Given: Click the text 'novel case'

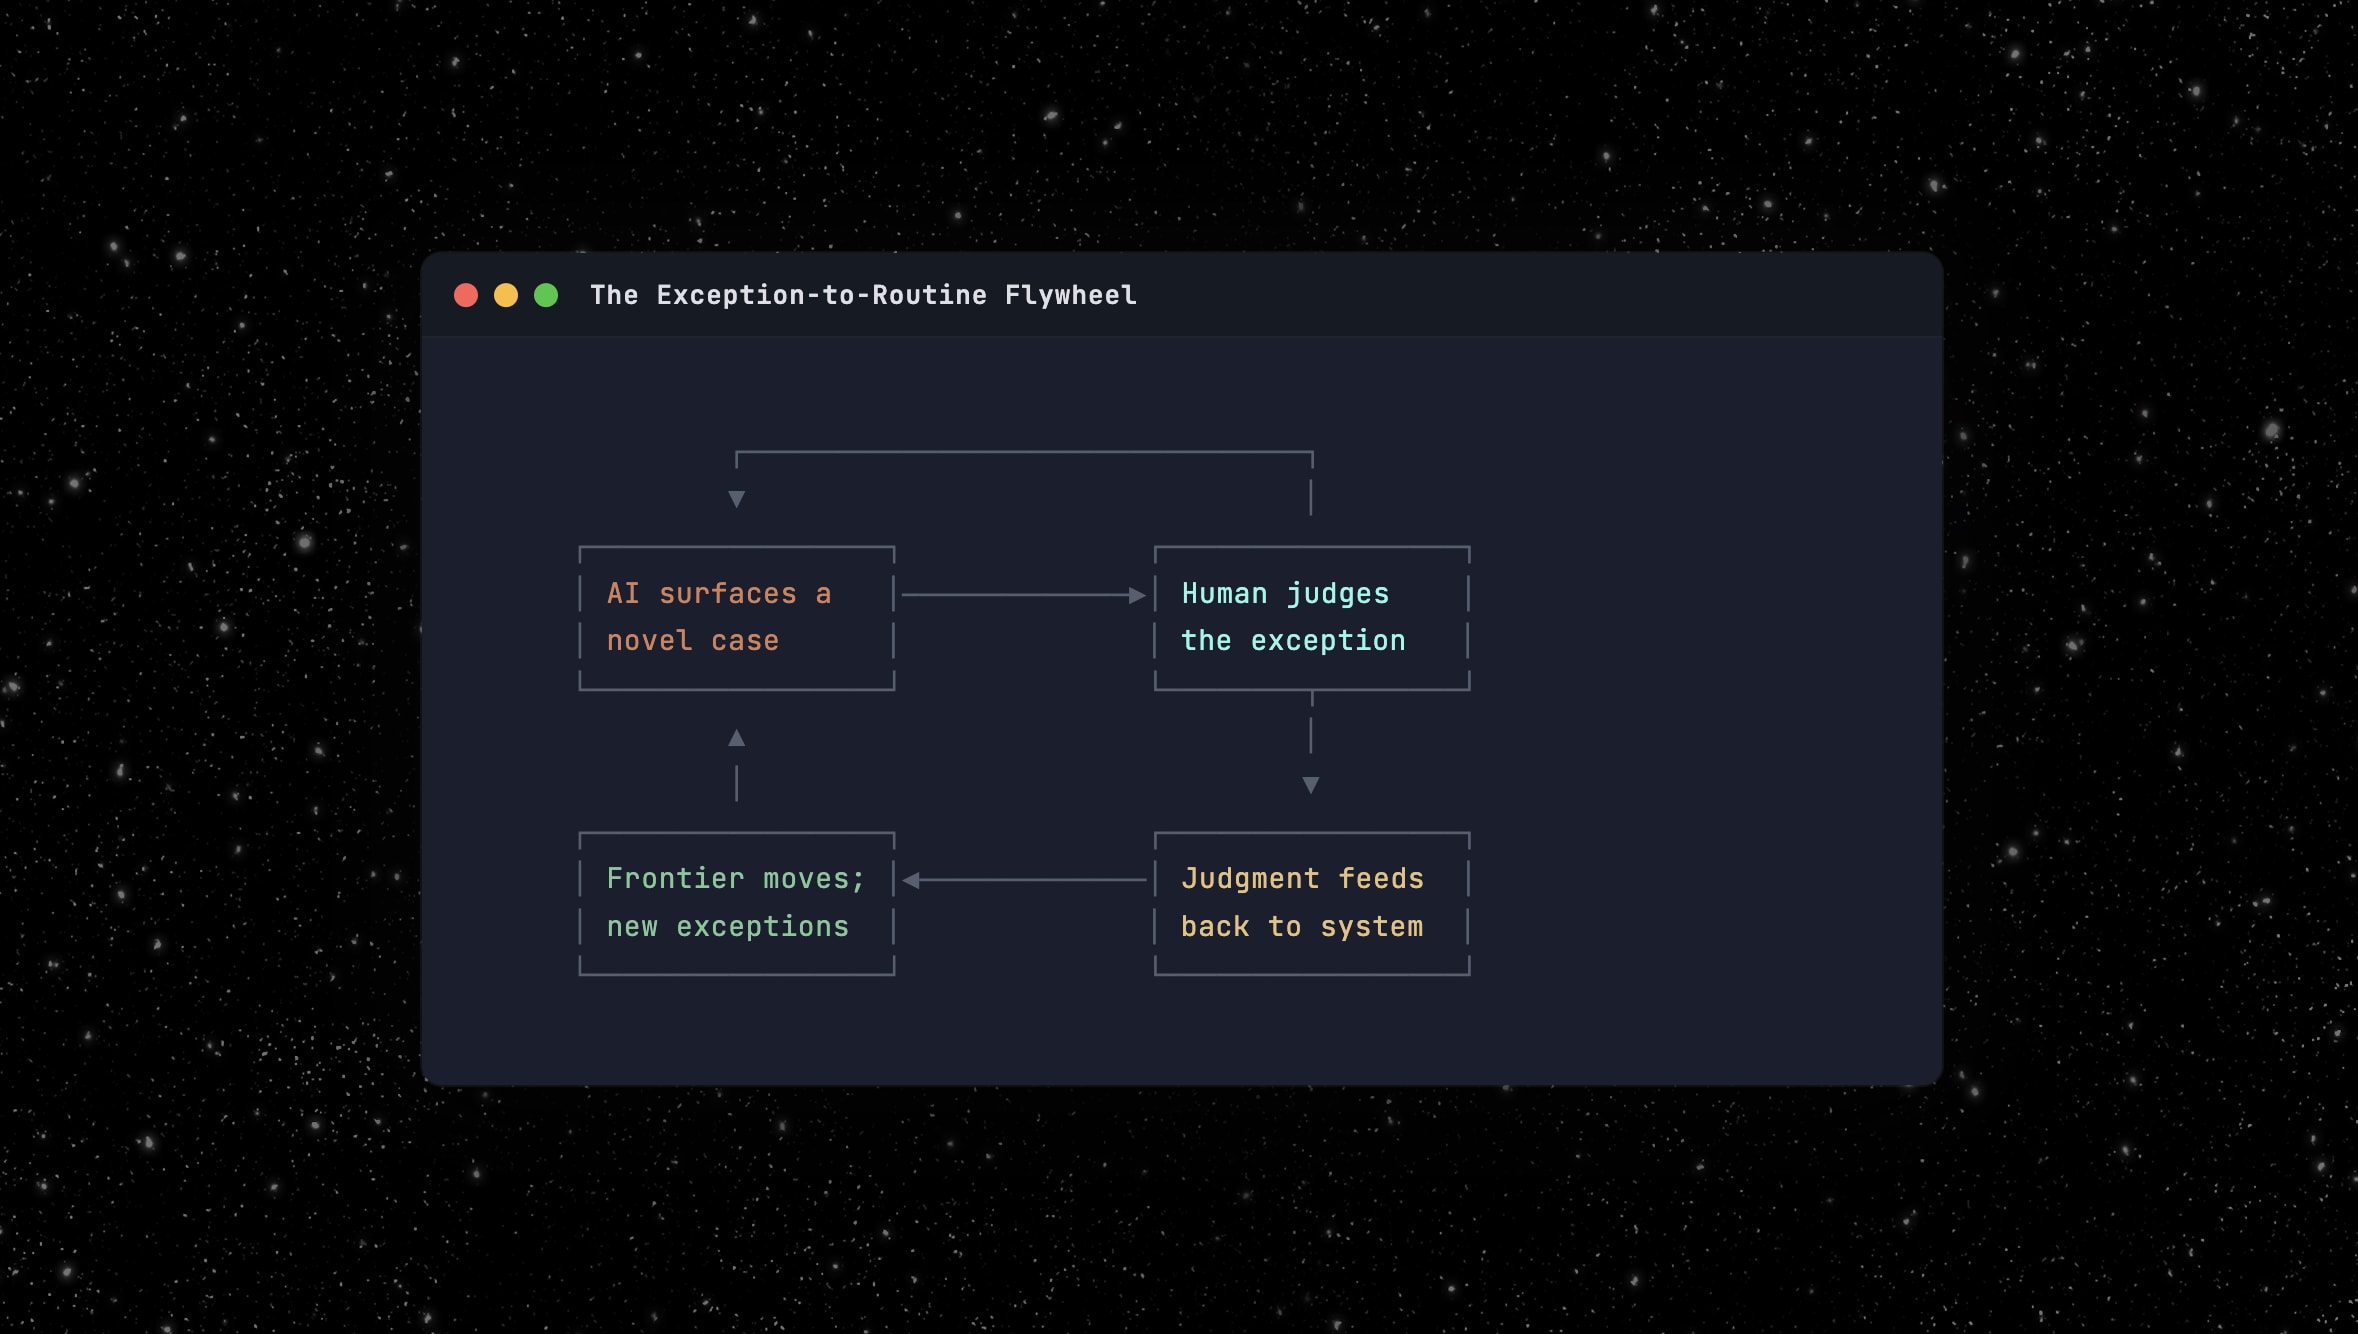Looking at the screenshot, I should [692, 641].
